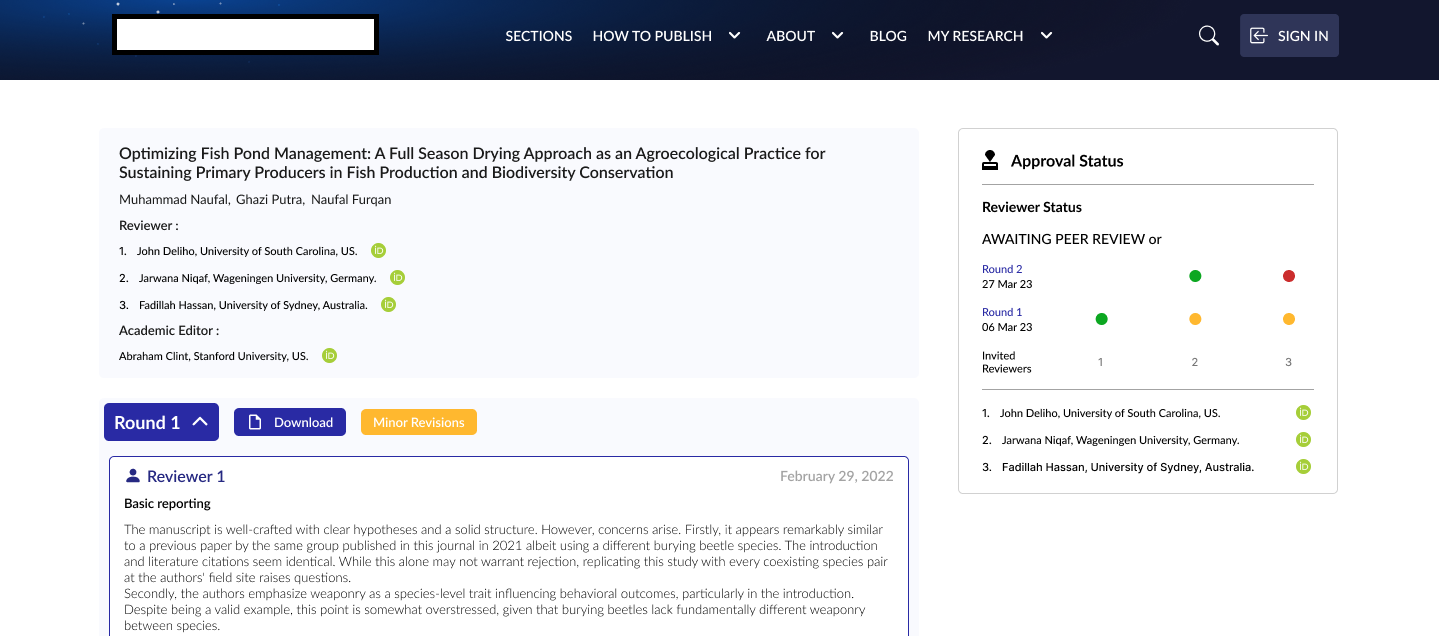Click the 27 Mar 23 date
1439x636 pixels.
(1007, 284)
